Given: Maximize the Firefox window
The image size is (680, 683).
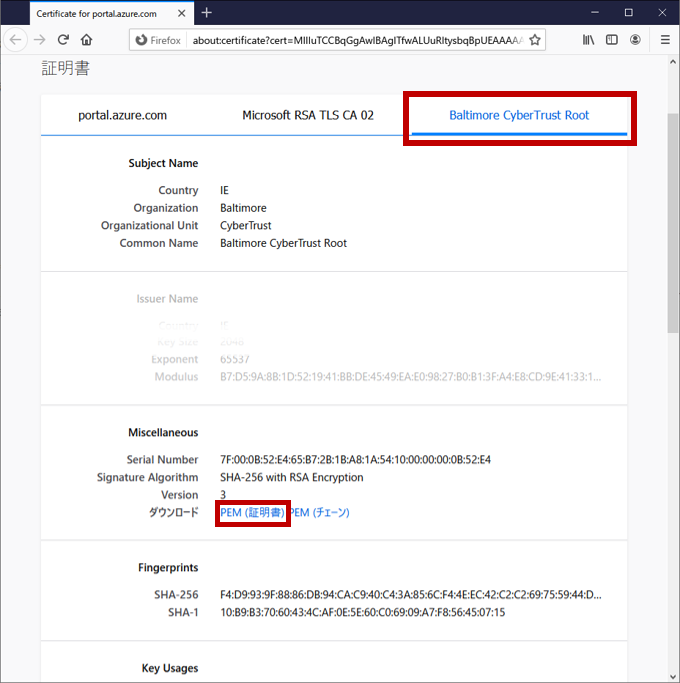Looking at the screenshot, I should tap(628, 13).
